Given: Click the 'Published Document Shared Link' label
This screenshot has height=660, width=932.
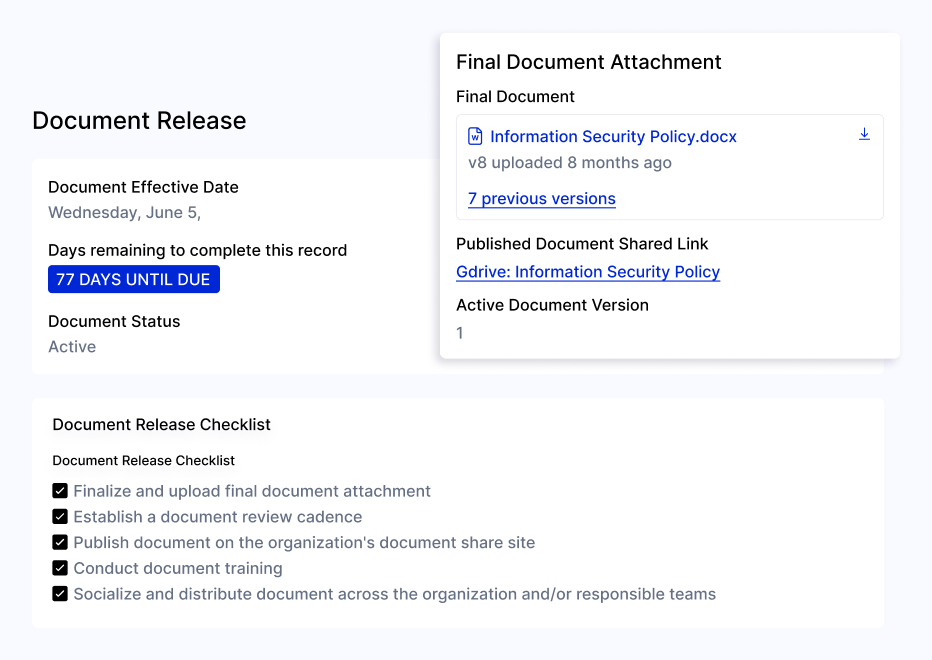Looking at the screenshot, I should [582, 244].
